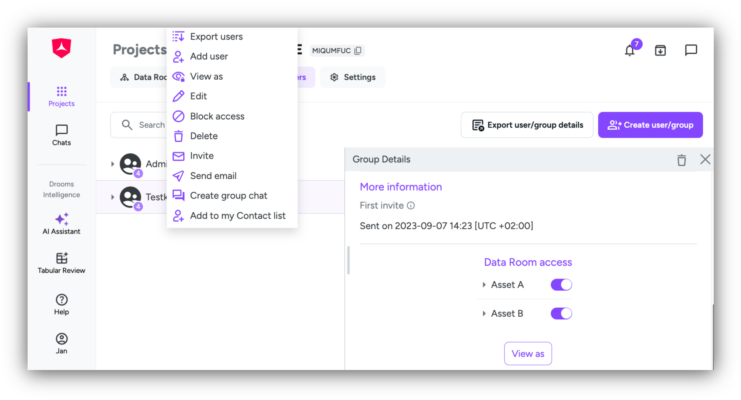Open Tabular Review in sidebar

coord(61,263)
